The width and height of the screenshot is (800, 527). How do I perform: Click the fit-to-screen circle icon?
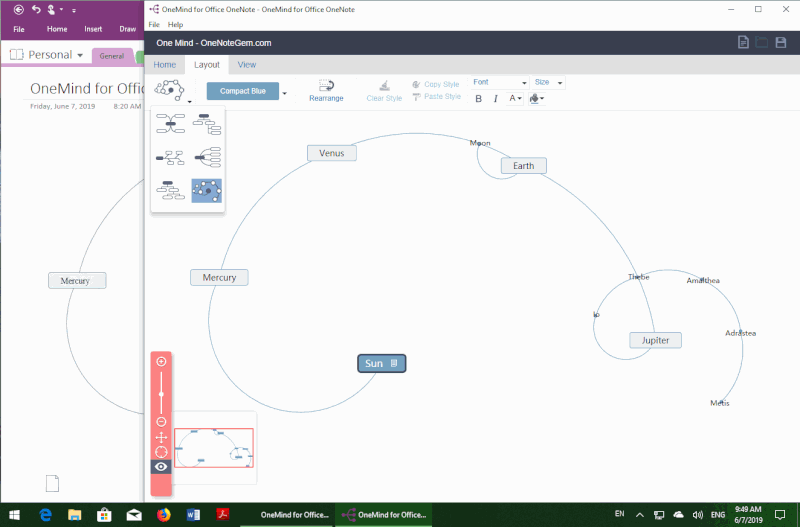[x=161, y=452]
